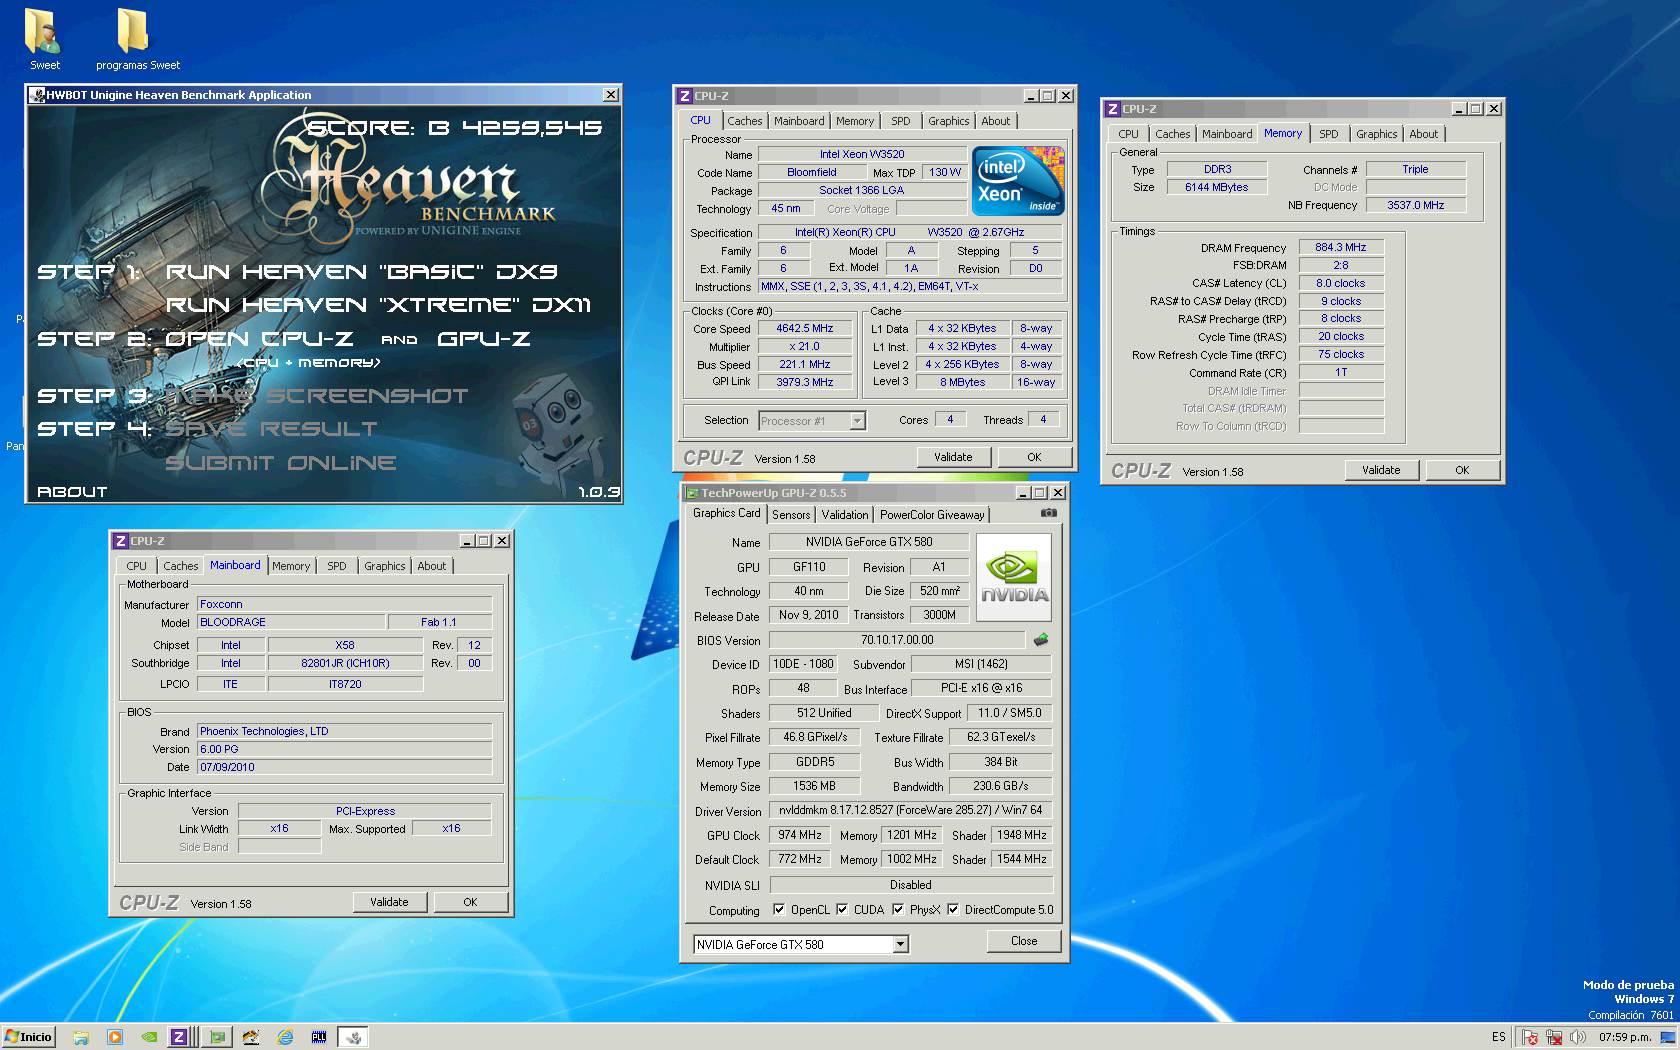Open About tab in CPU-Z CPU window

[x=995, y=121]
